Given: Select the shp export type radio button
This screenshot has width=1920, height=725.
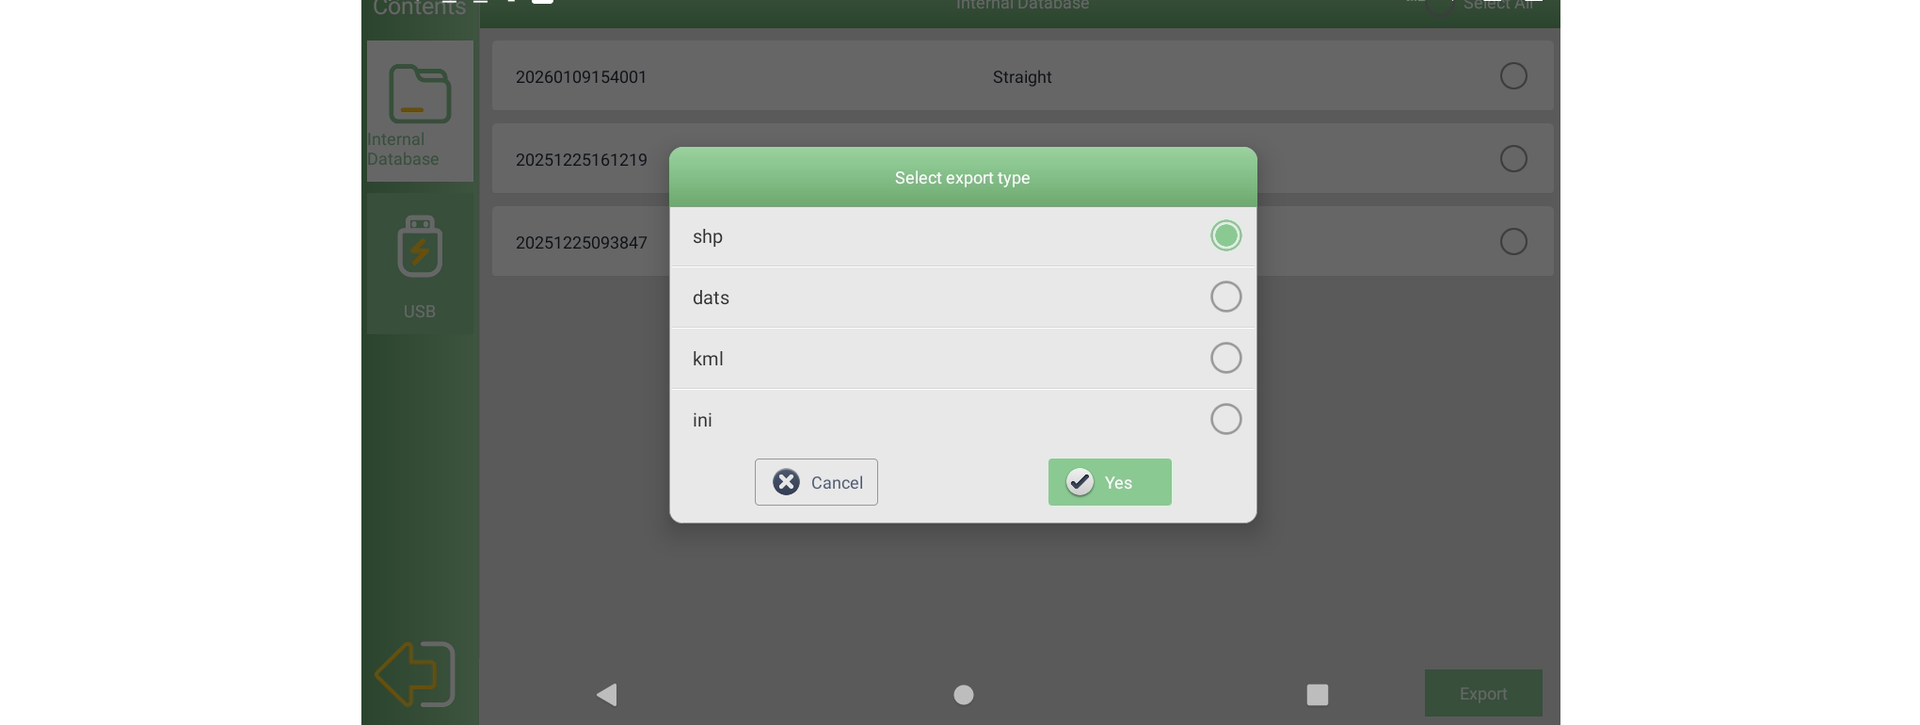Looking at the screenshot, I should 1225,236.
